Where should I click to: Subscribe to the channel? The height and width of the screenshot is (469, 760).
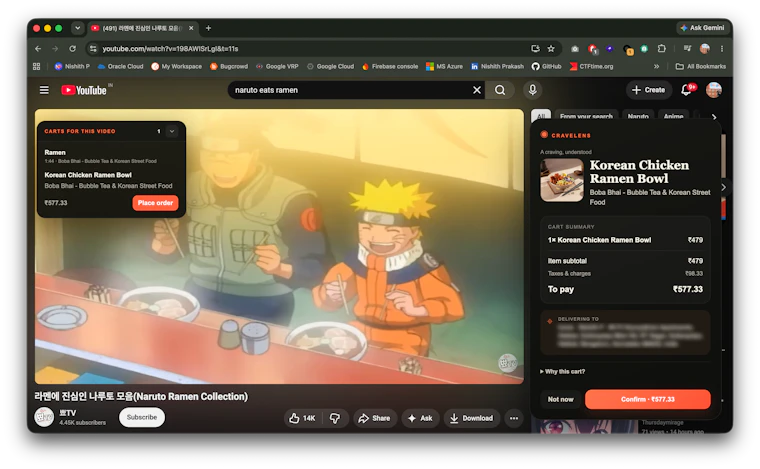[x=142, y=417]
